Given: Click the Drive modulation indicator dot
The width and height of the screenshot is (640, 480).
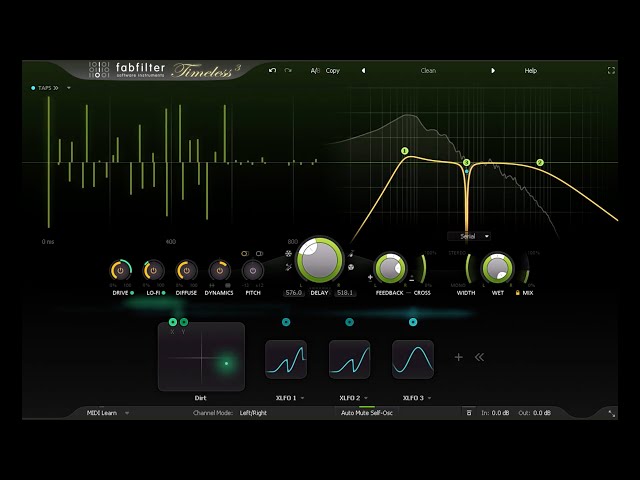Looking at the screenshot, I should point(132,293).
